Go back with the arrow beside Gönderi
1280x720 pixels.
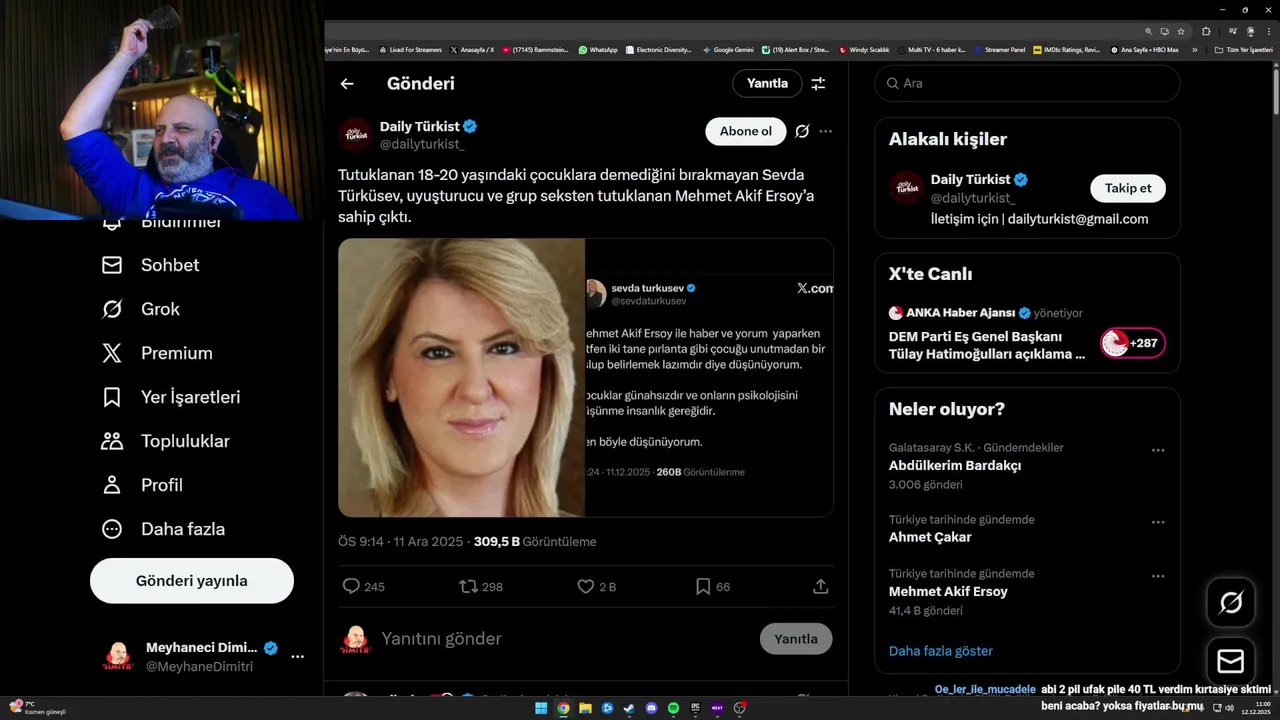(x=347, y=84)
